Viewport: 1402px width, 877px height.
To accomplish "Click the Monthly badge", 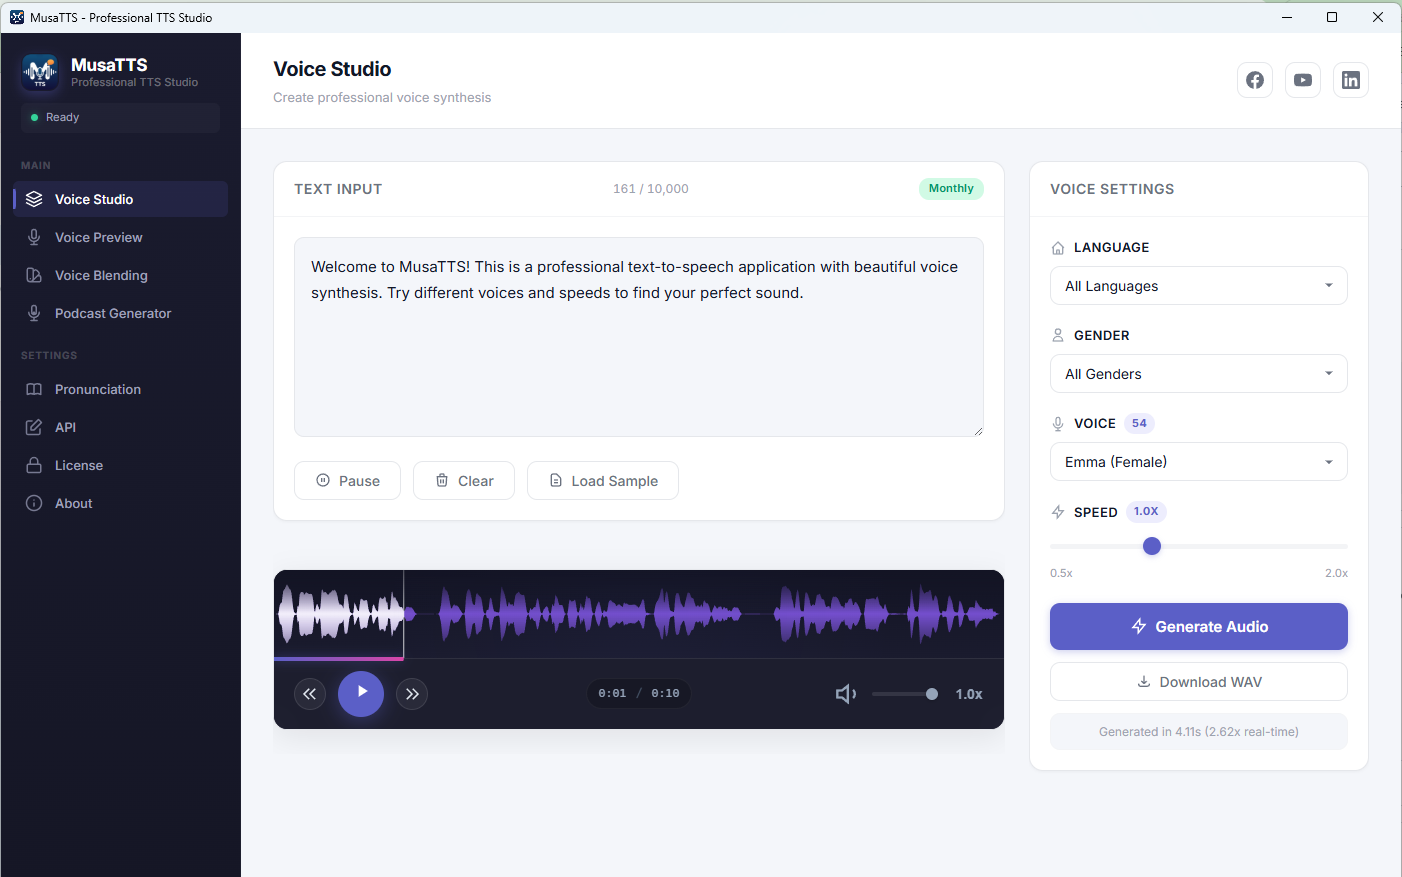I will (951, 188).
